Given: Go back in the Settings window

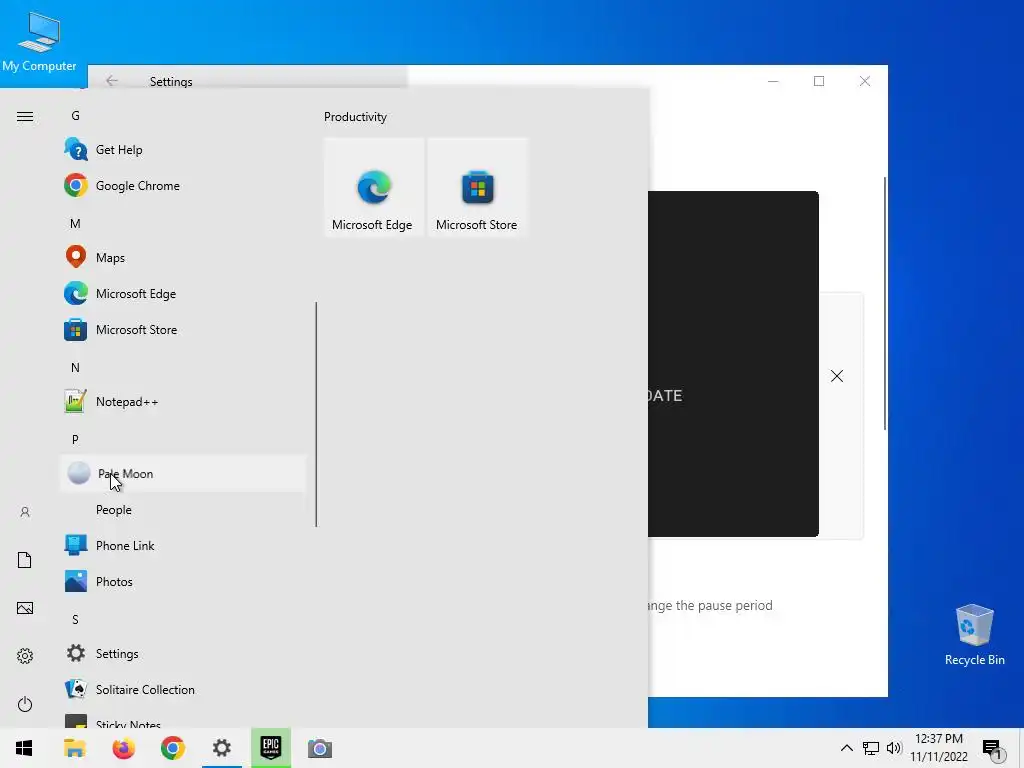Looking at the screenshot, I should coord(112,81).
